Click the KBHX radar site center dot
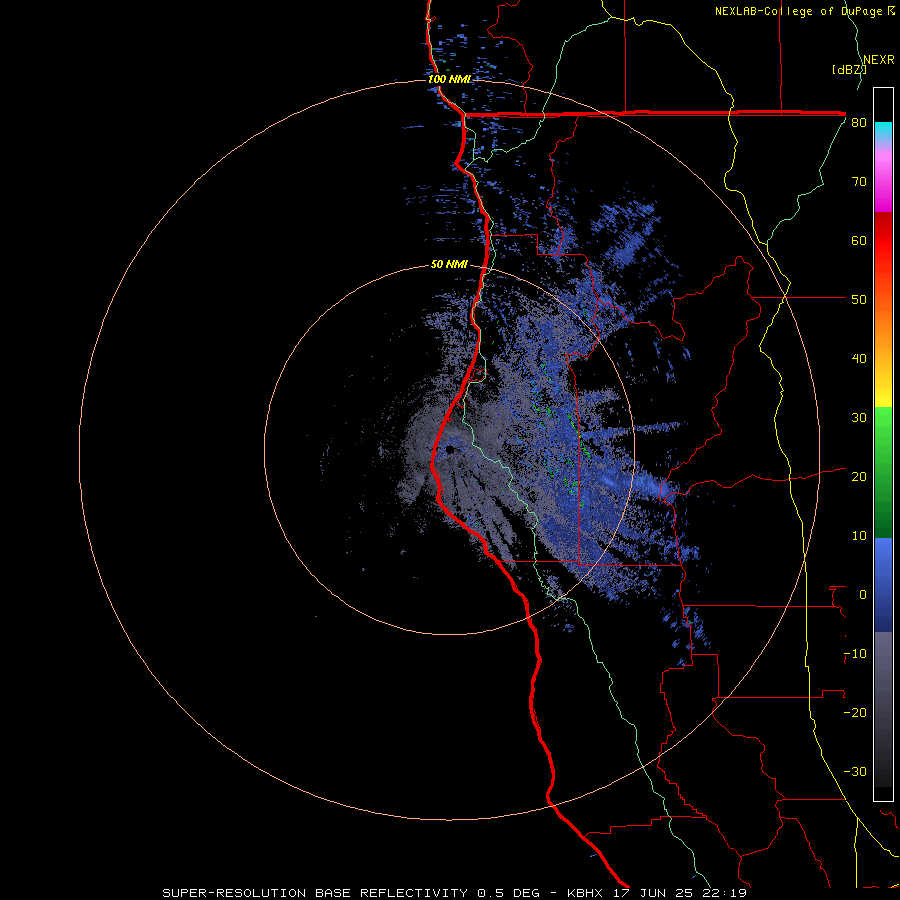The image size is (900, 900). pyautogui.click(x=450, y=449)
